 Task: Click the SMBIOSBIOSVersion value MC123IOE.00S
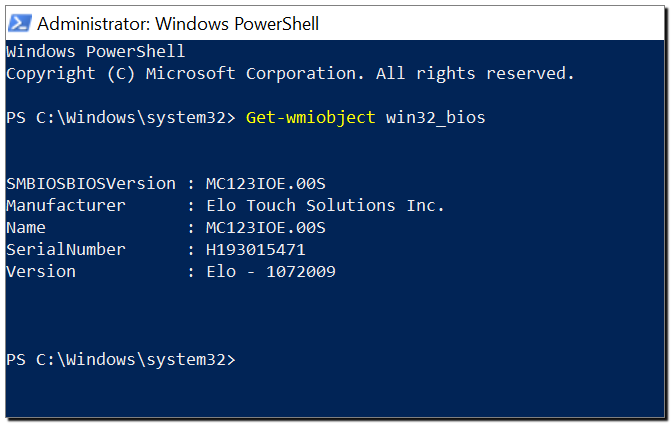(266, 184)
